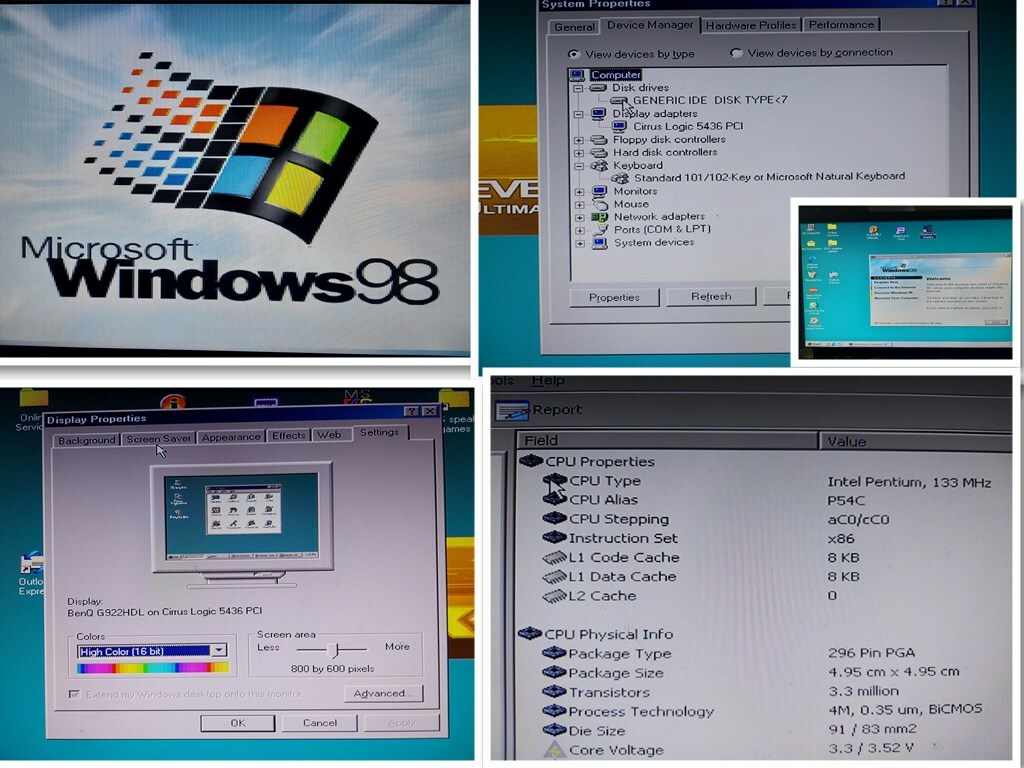Click the Field column header

[x=666, y=440]
